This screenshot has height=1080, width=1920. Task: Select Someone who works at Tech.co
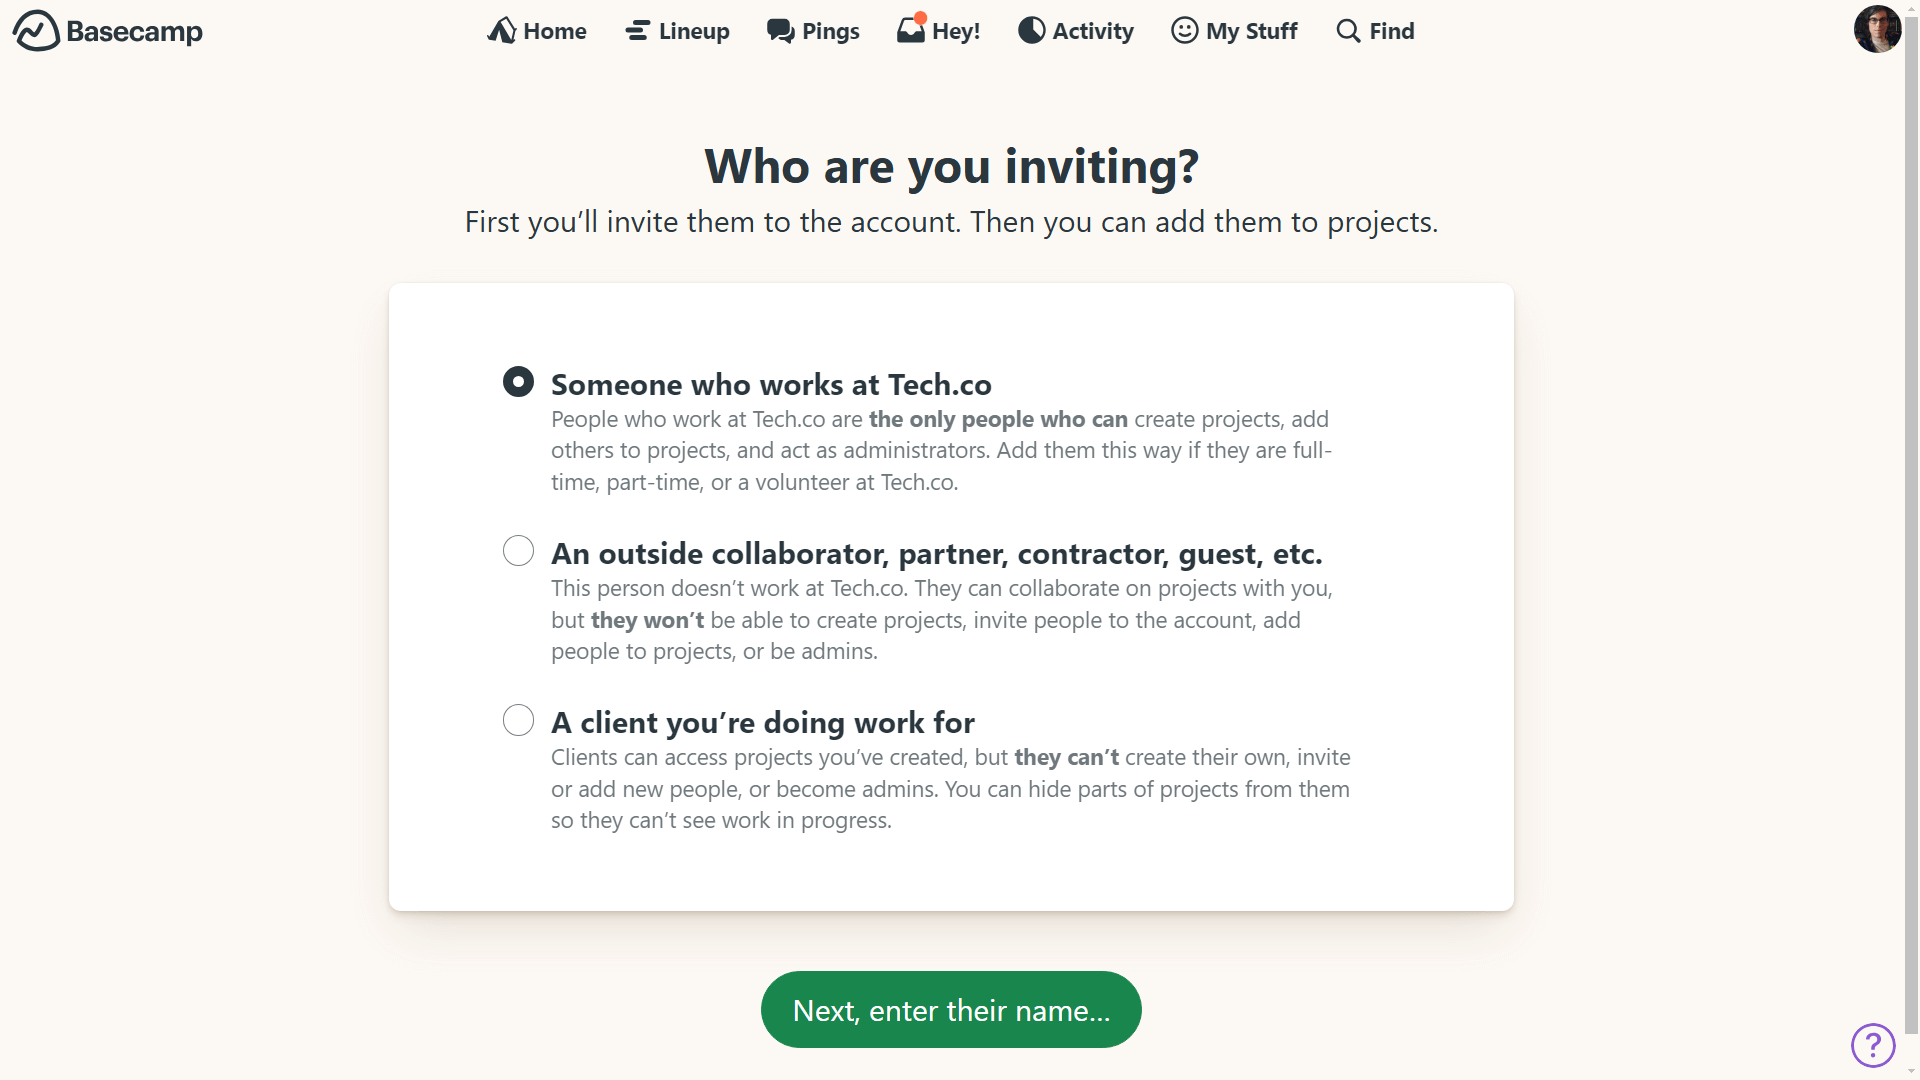tap(518, 381)
